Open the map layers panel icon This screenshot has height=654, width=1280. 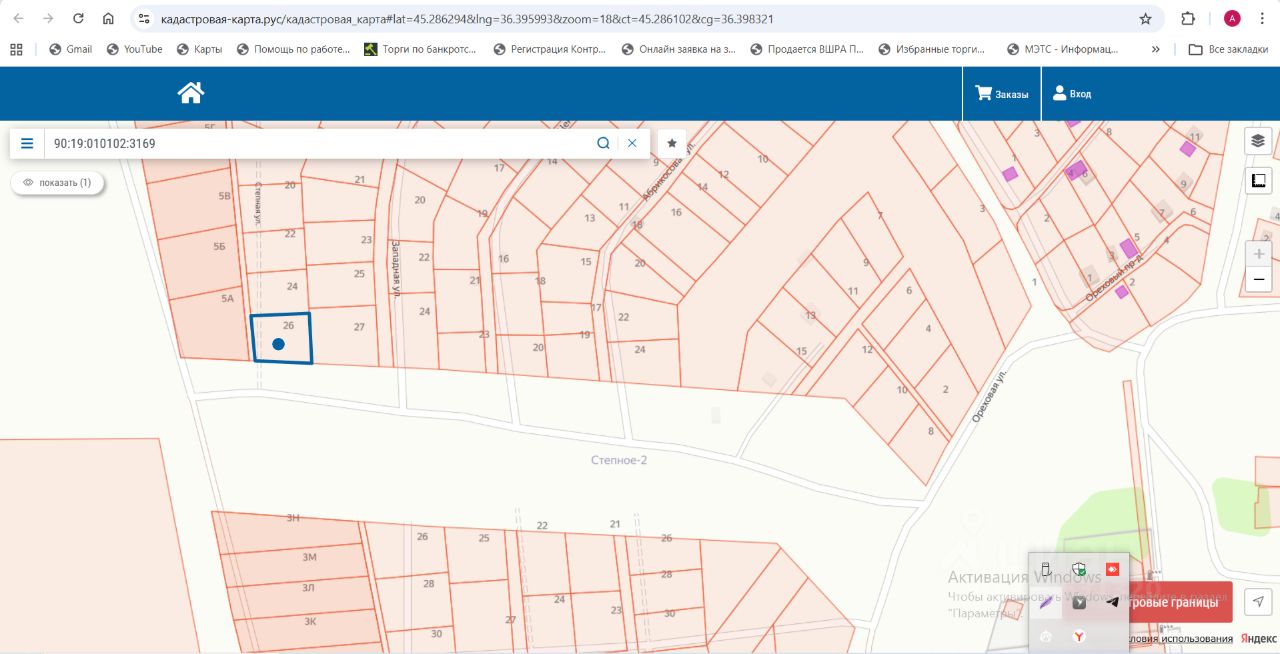pos(1258,141)
